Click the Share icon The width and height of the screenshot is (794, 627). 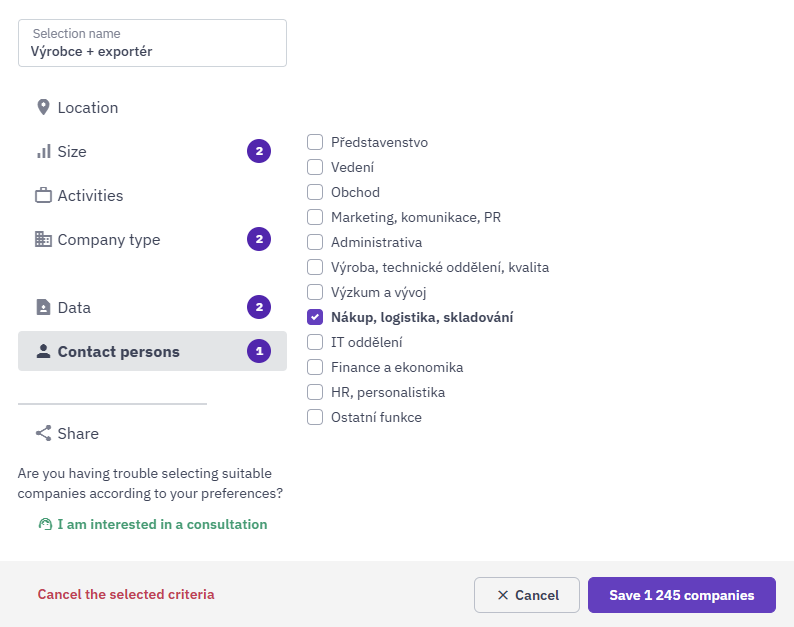click(x=44, y=433)
